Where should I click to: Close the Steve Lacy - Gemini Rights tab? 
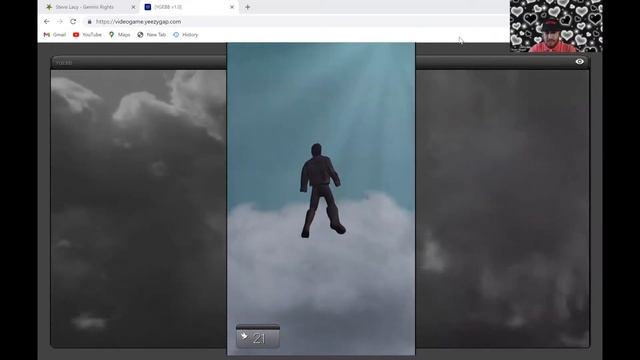click(133, 7)
